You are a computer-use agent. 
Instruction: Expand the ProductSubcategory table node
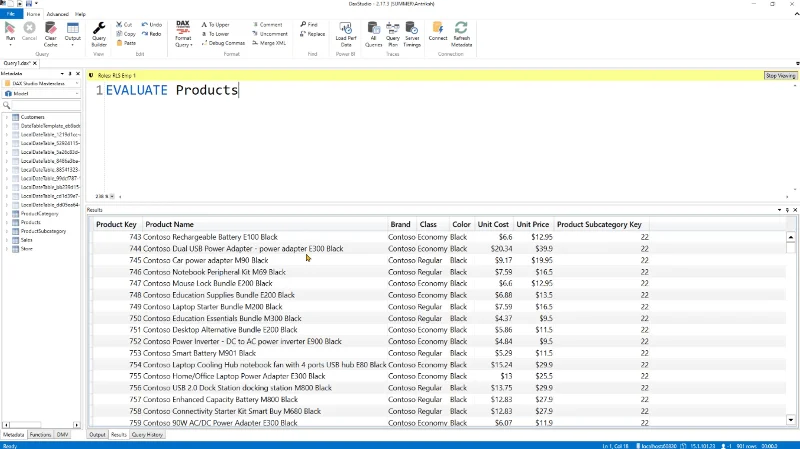pyautogui.click(x=7, y=231)
